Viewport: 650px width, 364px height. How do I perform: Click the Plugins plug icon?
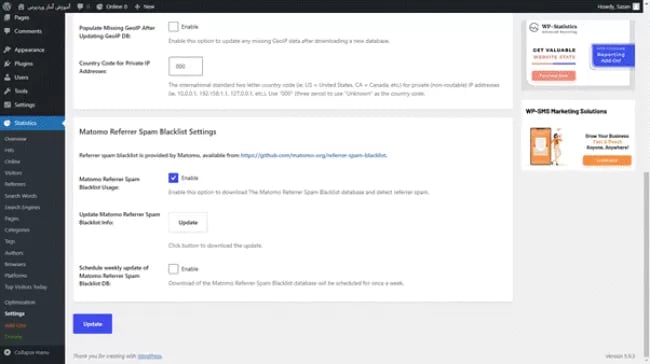(7, 63)
